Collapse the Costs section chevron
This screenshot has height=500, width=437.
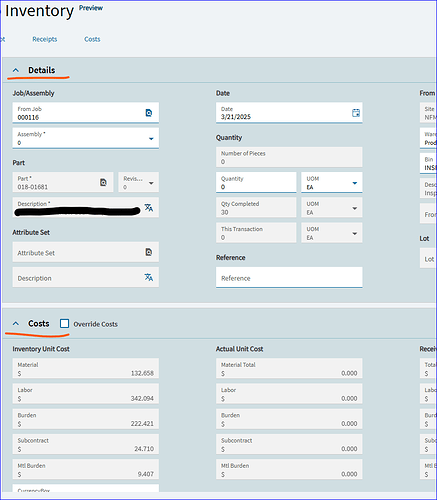pos(16,324)
